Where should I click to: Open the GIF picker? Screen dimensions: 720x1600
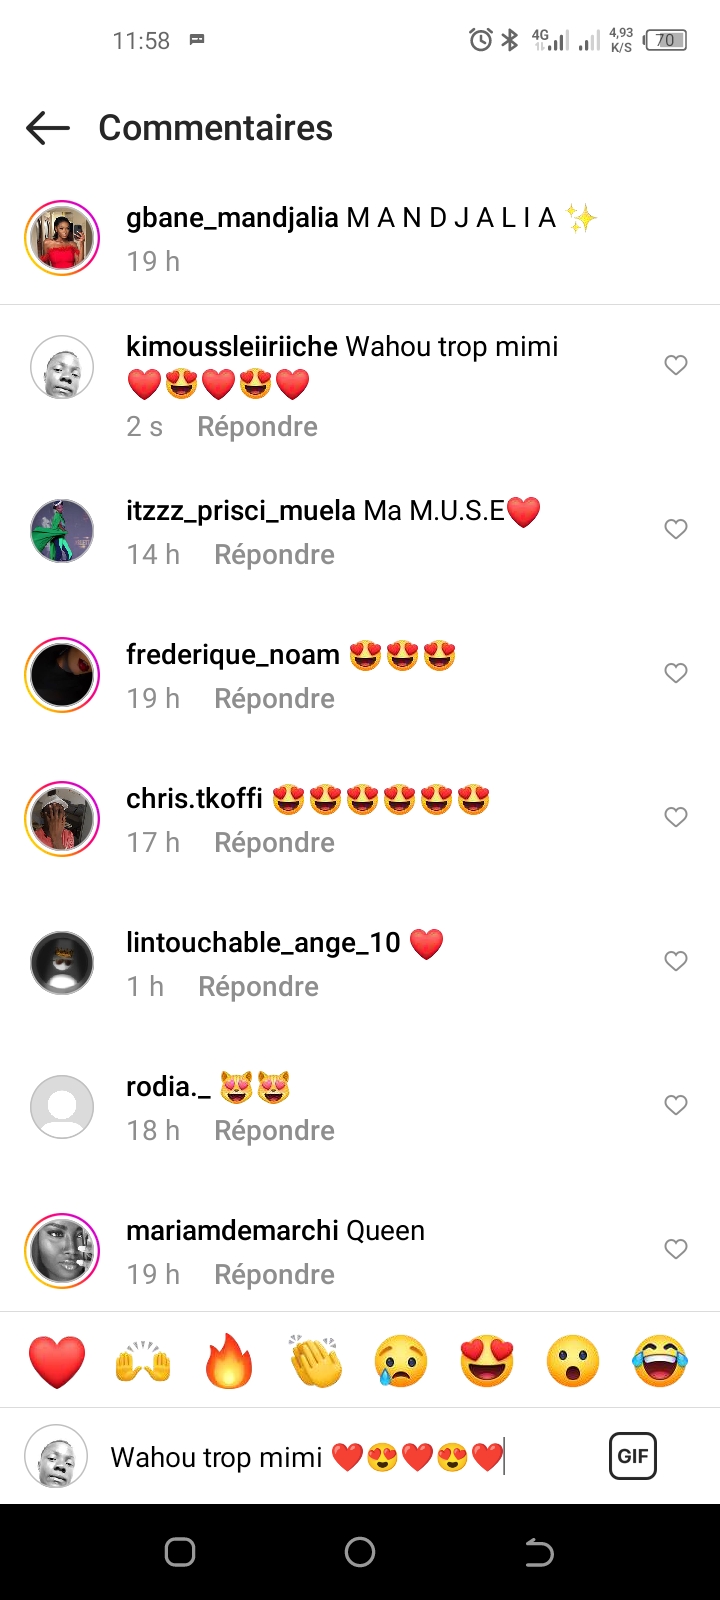click(x=633, y=1456)
